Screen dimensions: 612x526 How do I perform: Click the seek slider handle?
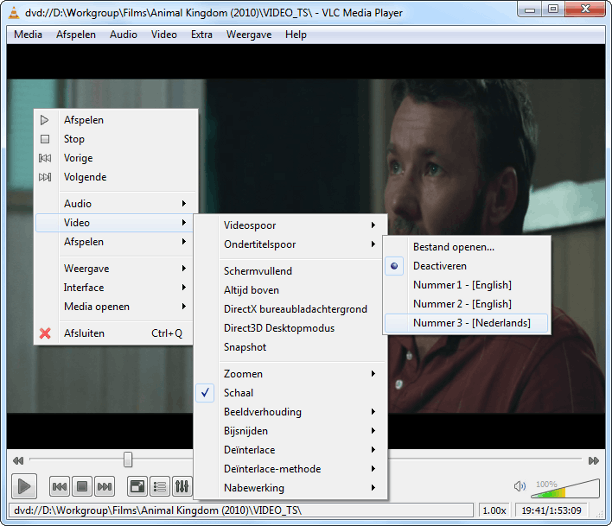tap(128, 460)
